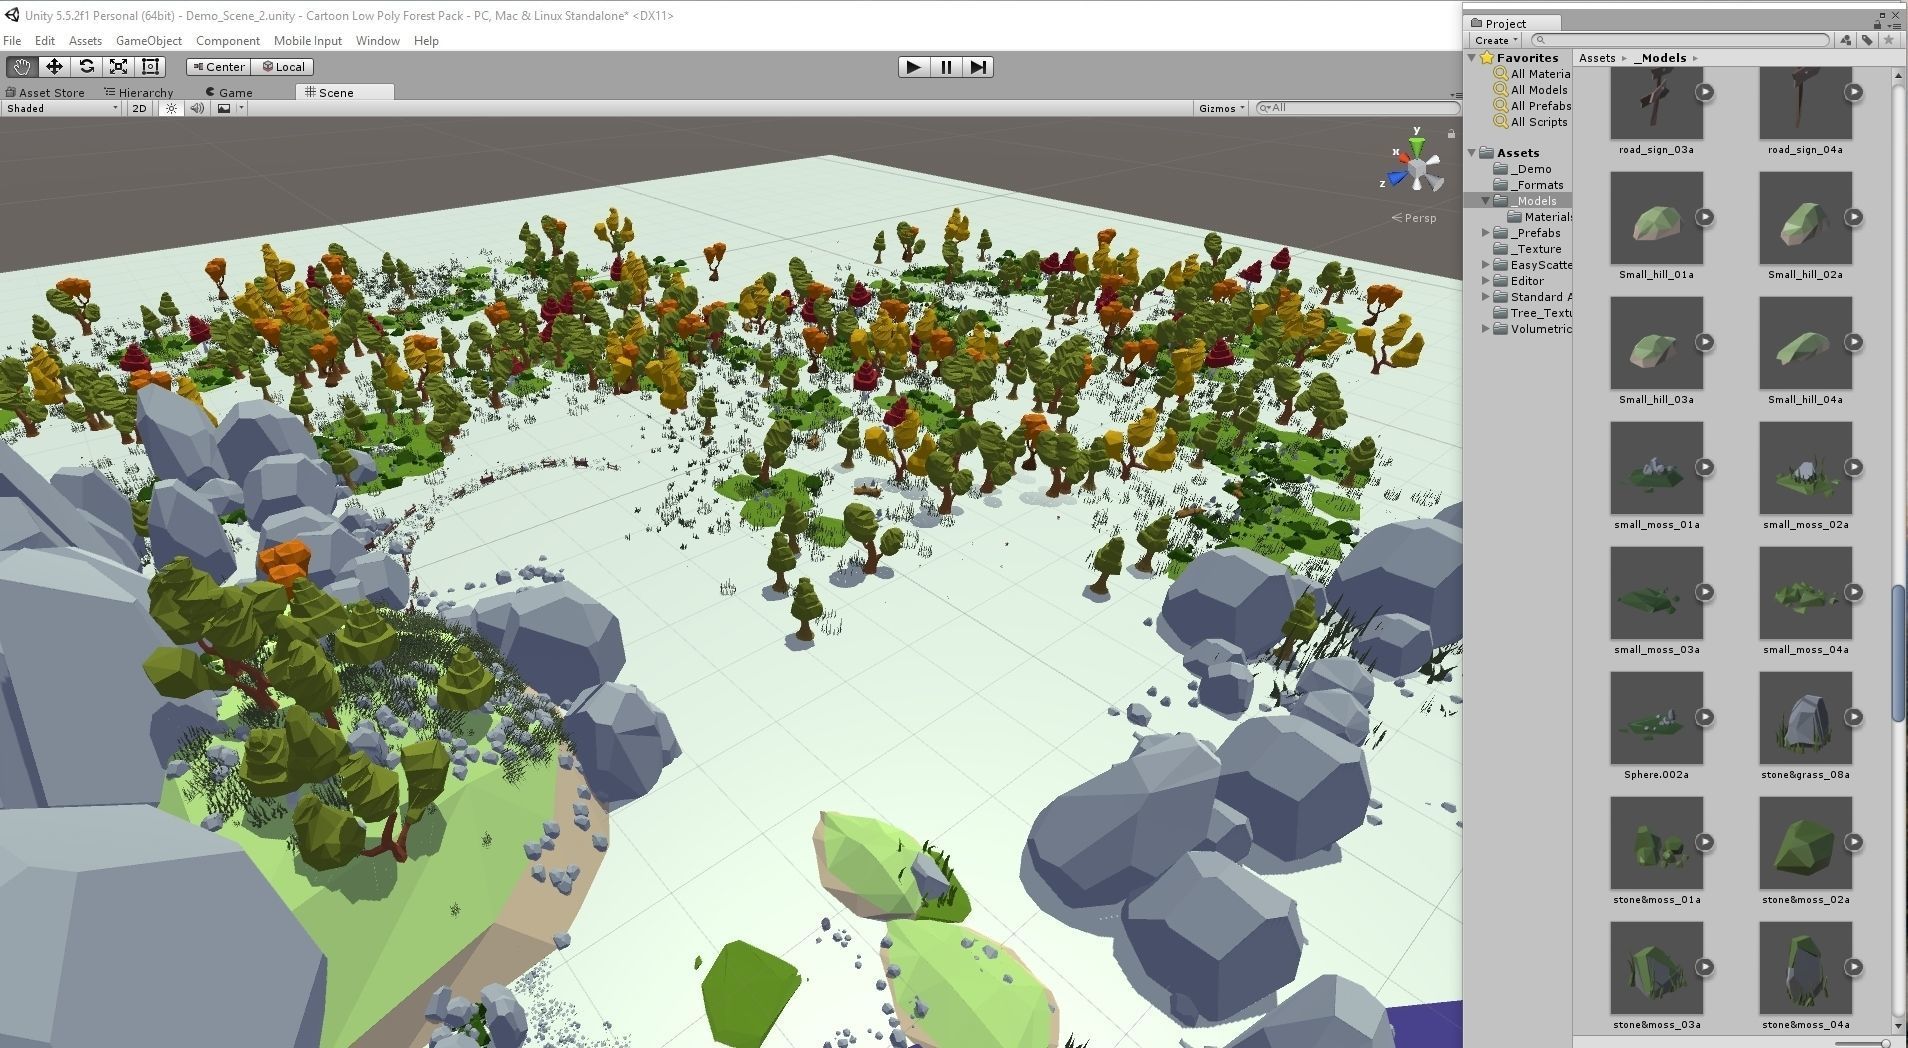Viewport: 1908px width, 1048px height.
Task: Click the Search by Label tag icon
Action: [1867, 40]
